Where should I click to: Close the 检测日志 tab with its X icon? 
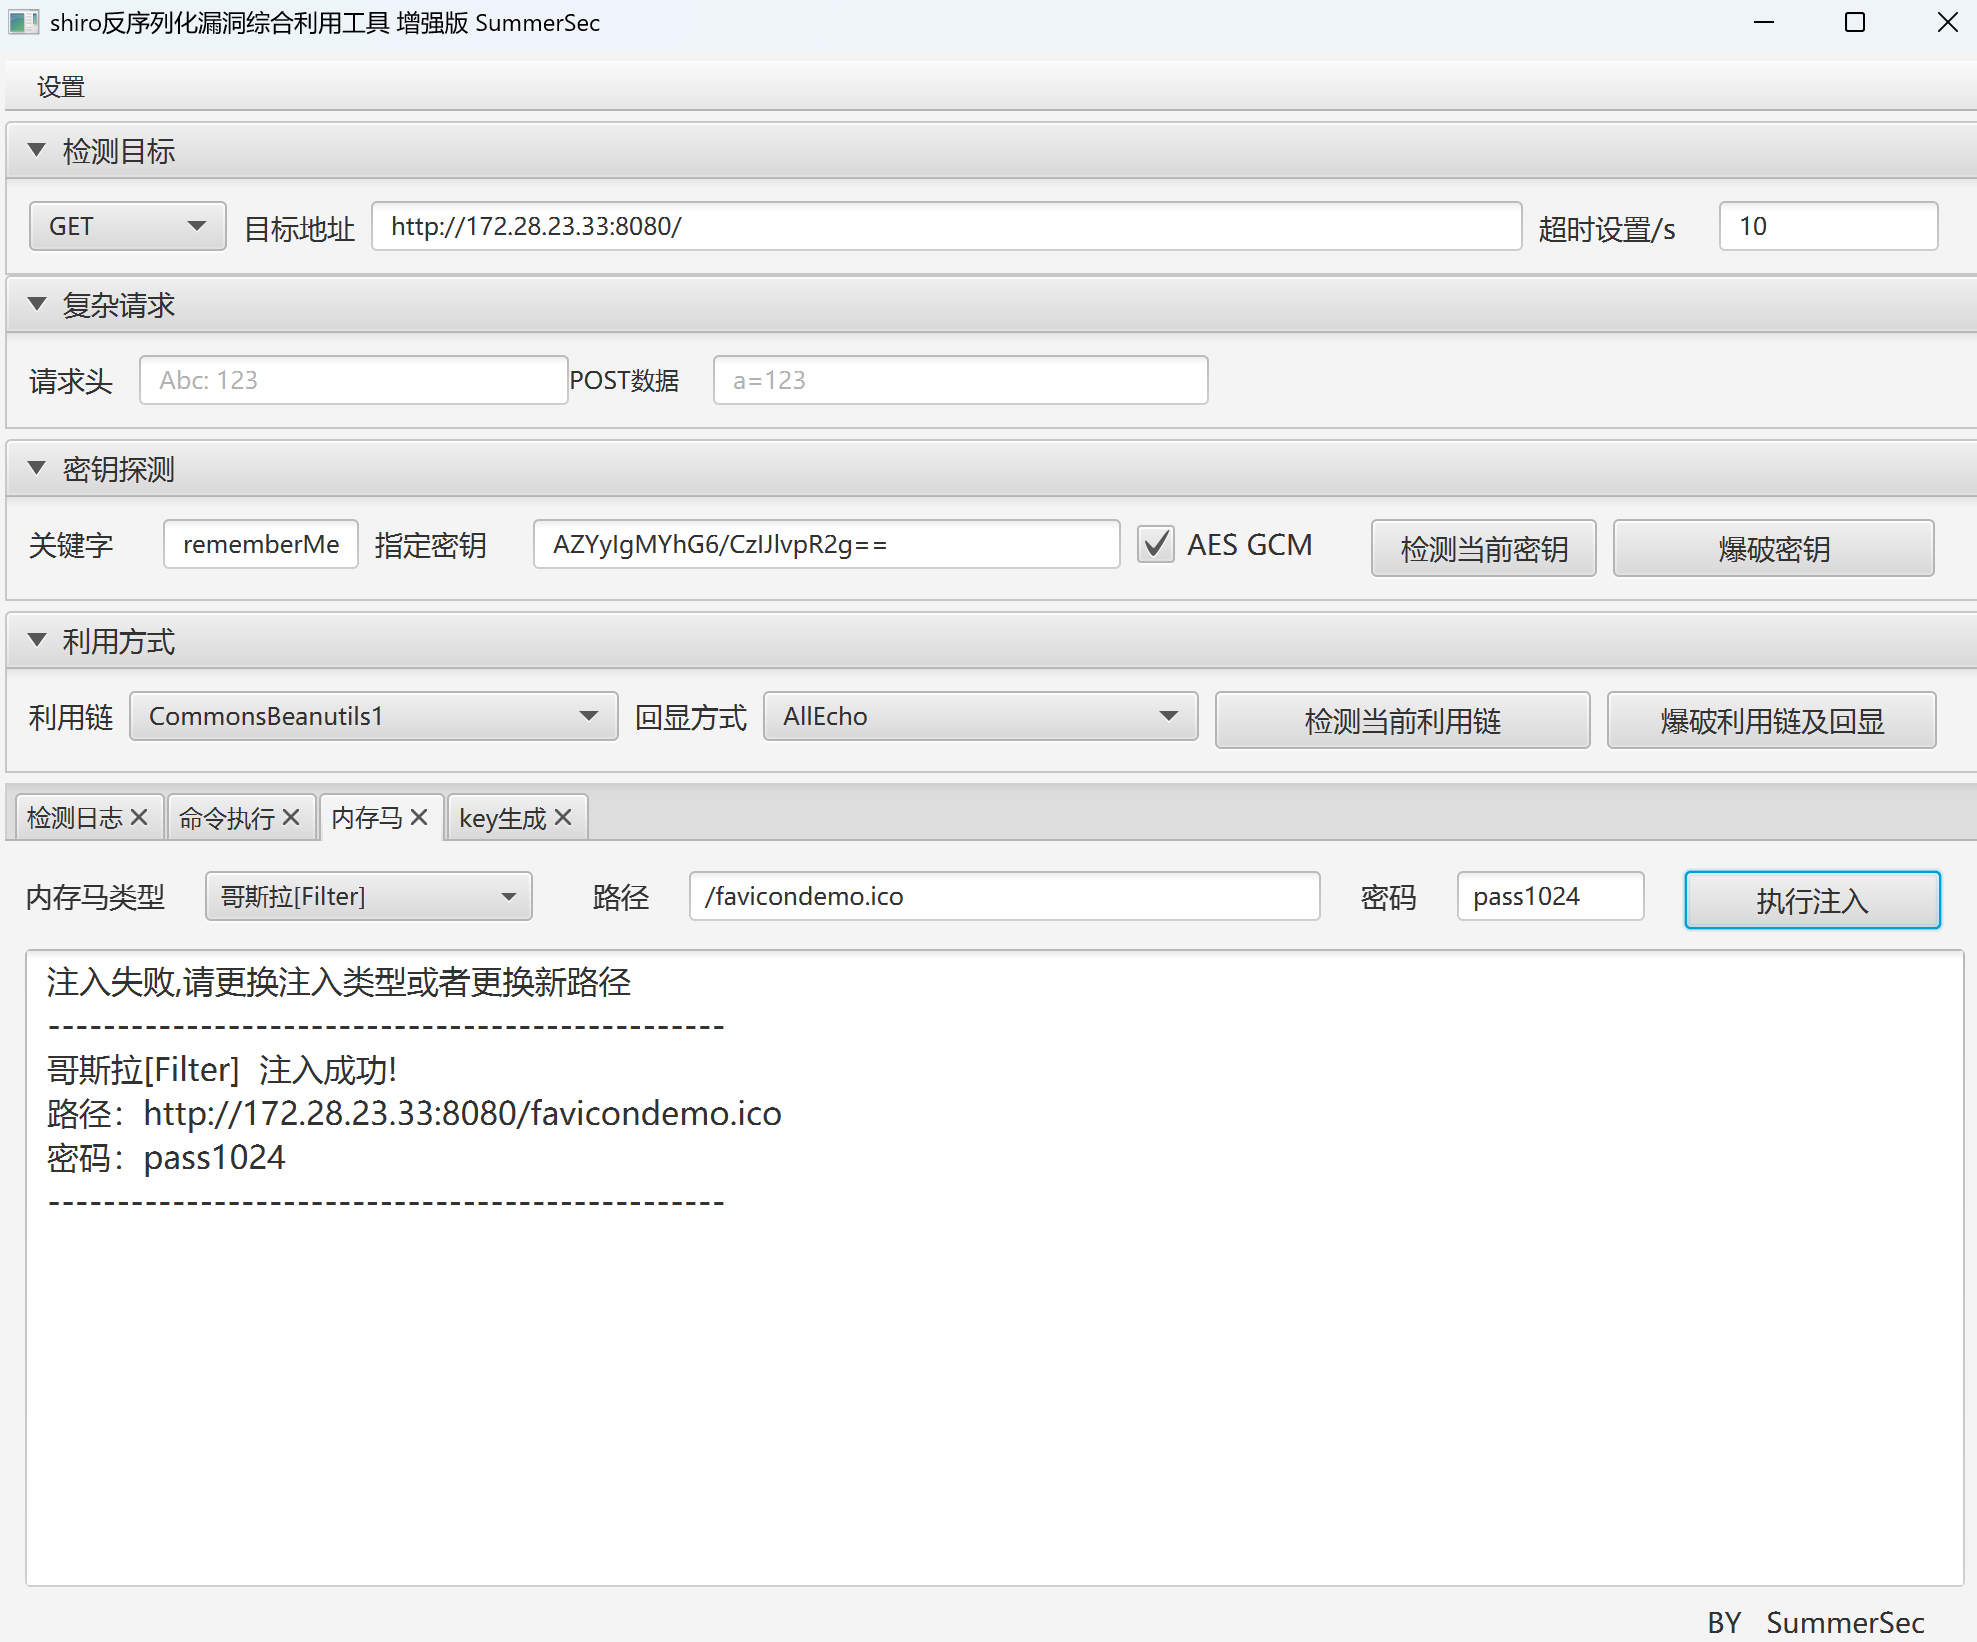(x=139, y=817)
